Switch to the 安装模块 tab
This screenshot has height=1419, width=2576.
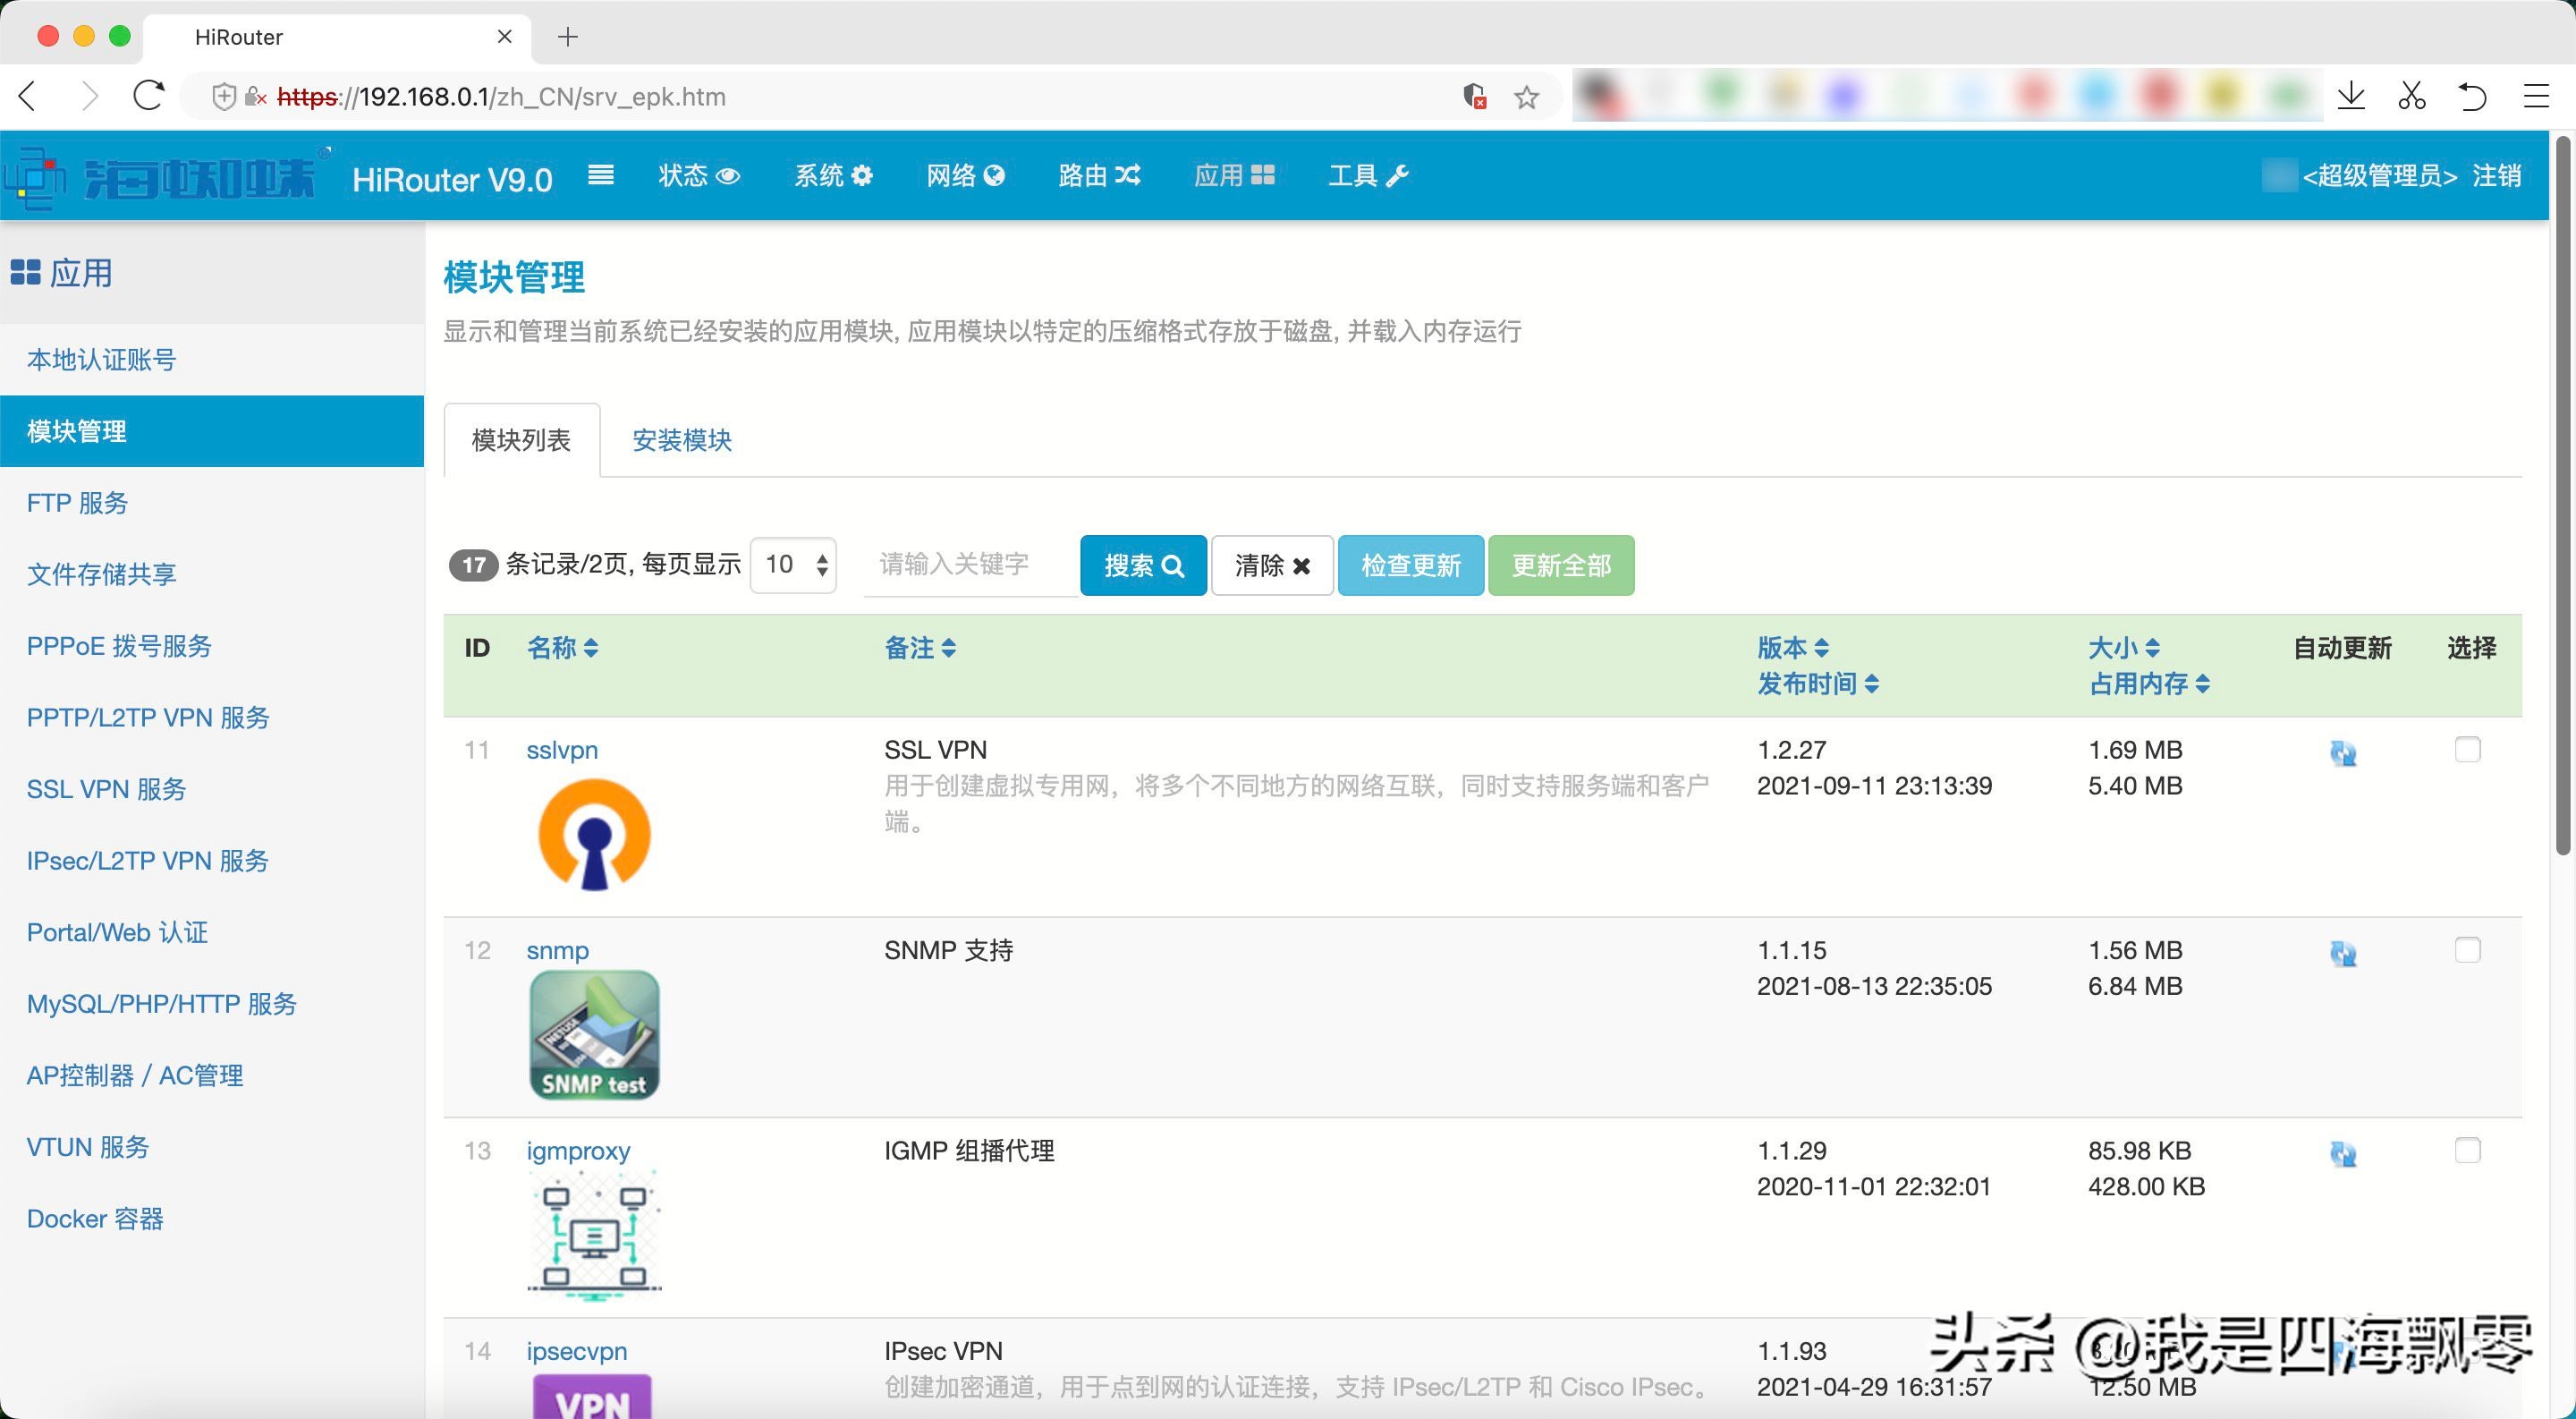click(682, 440)
